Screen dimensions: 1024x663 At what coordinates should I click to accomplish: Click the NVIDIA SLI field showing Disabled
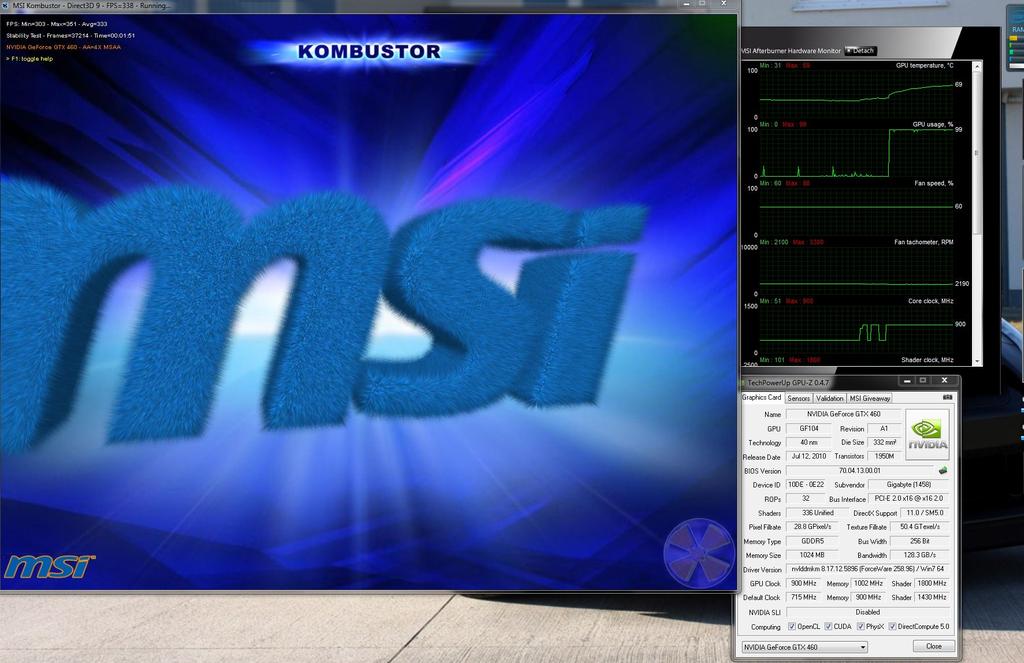[x=868, y=612]
